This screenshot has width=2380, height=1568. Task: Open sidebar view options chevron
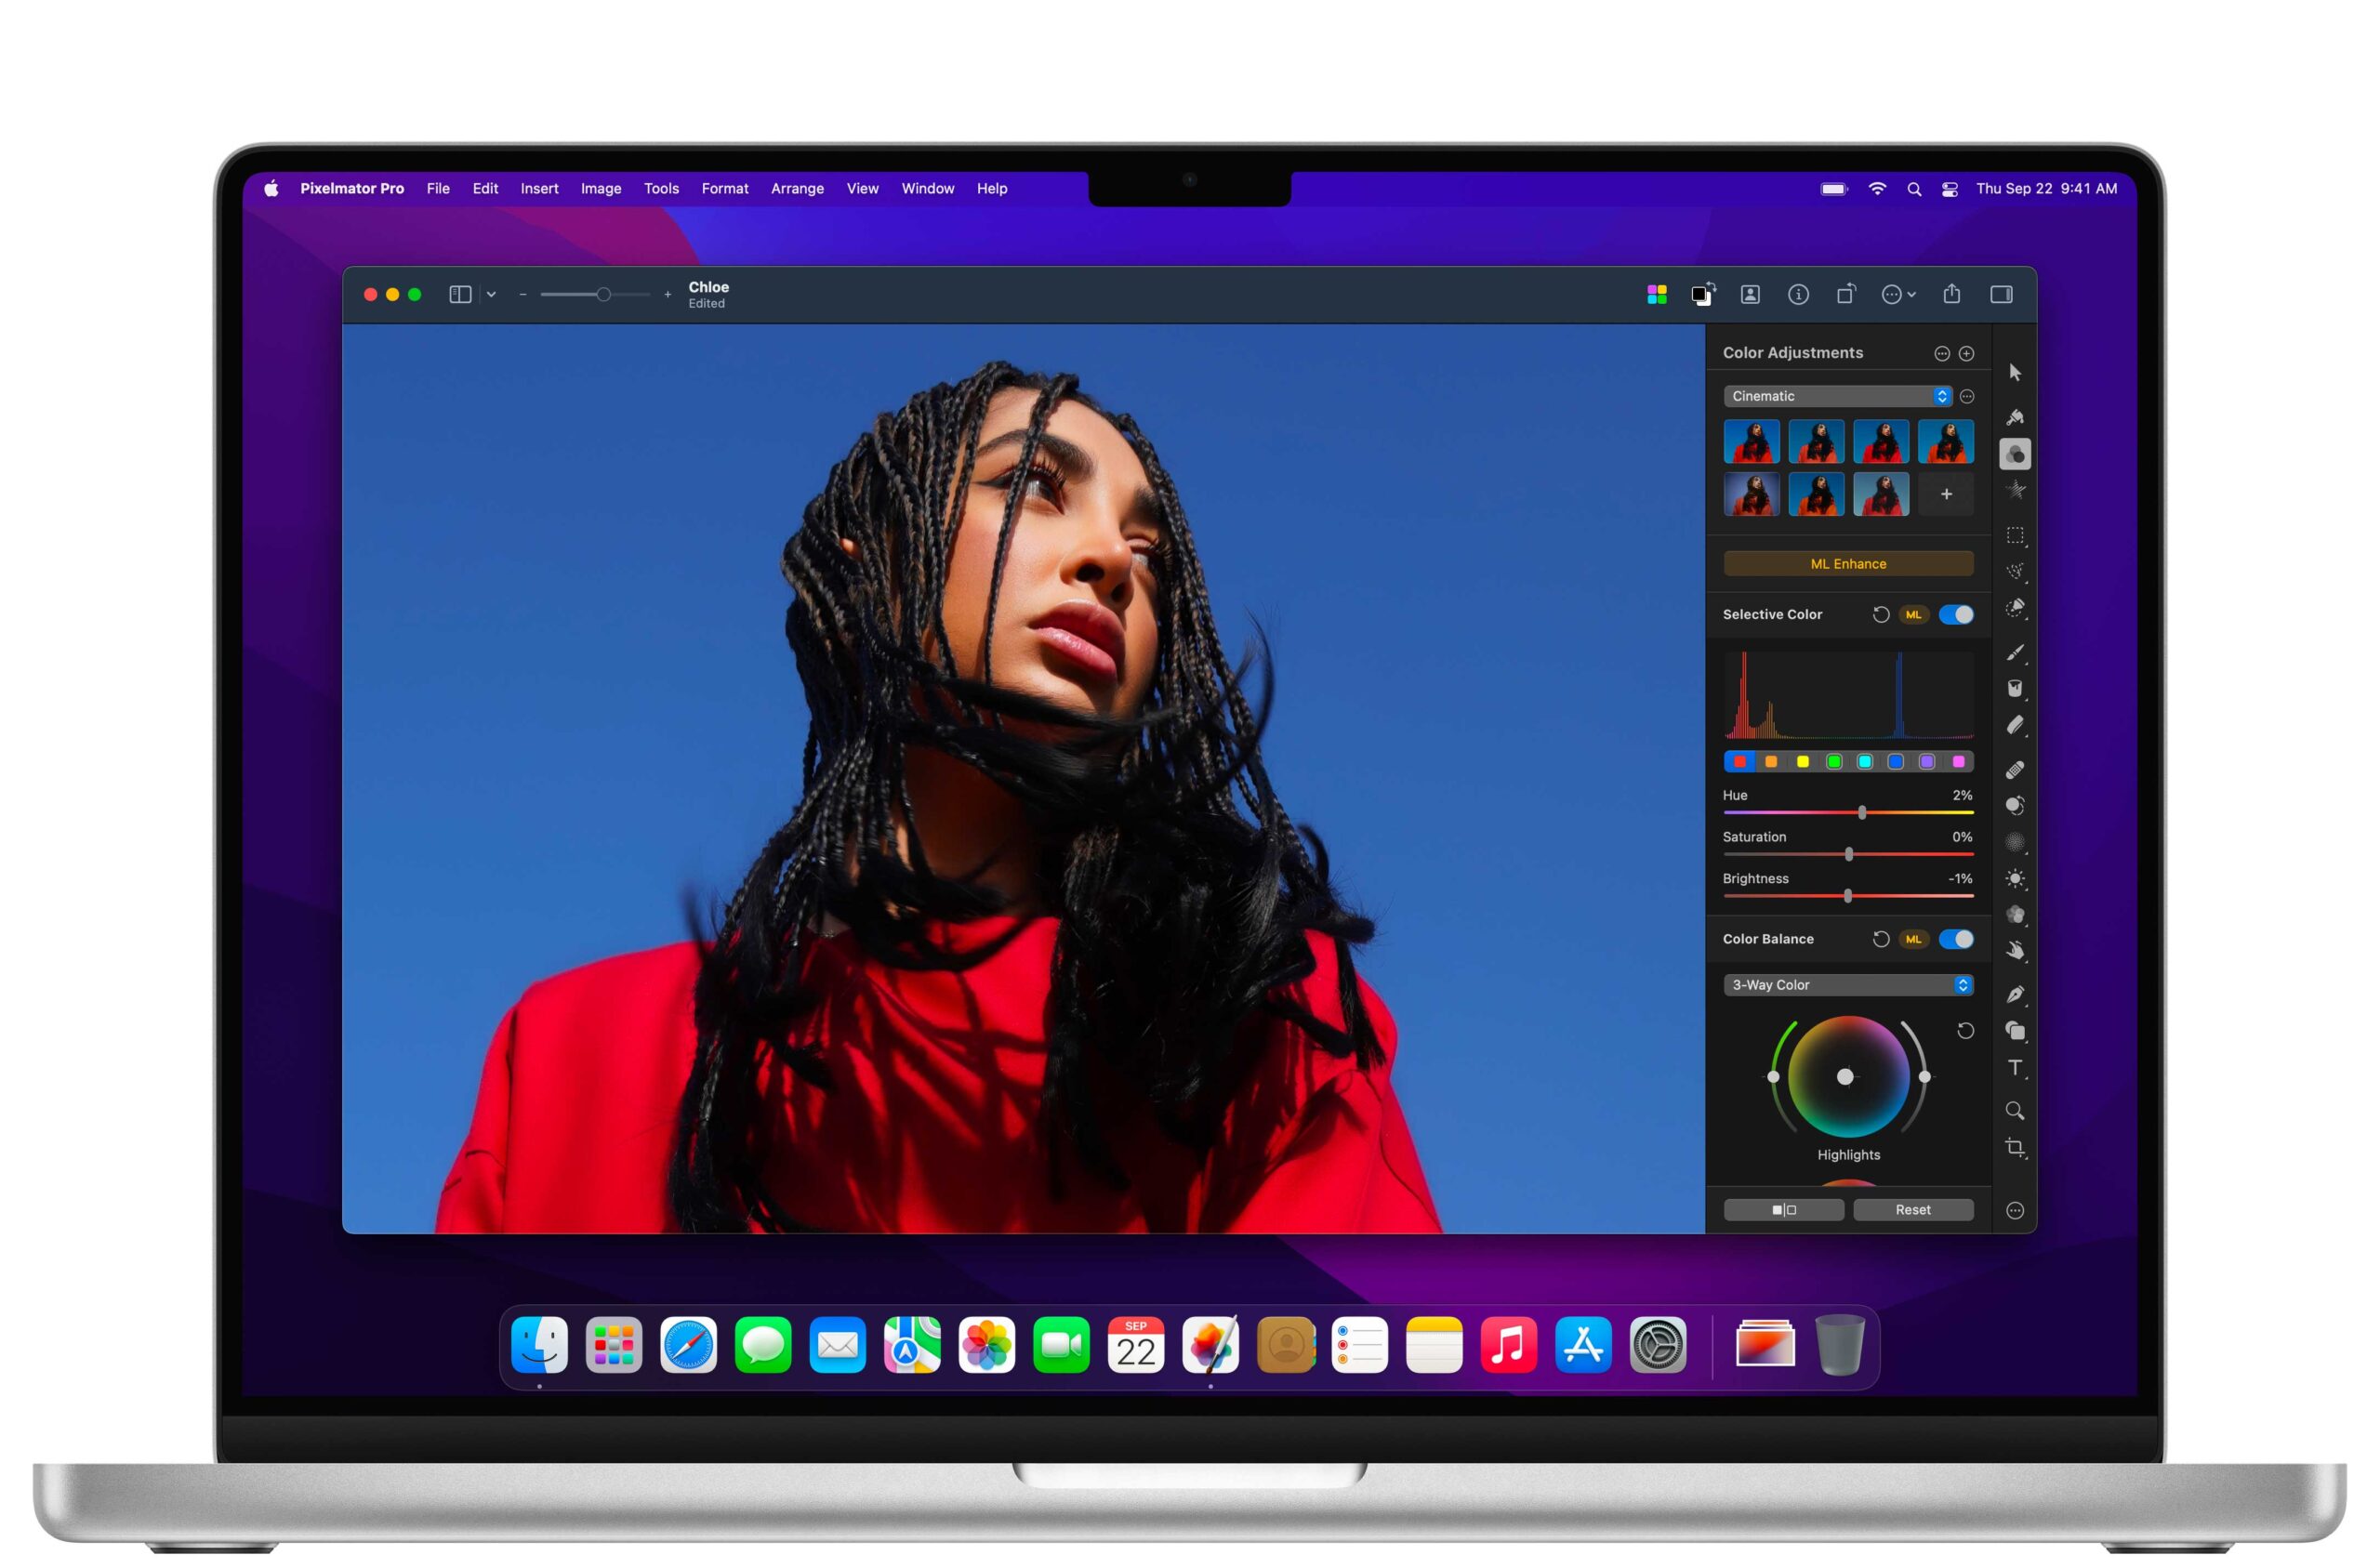[x=491, y=294]
